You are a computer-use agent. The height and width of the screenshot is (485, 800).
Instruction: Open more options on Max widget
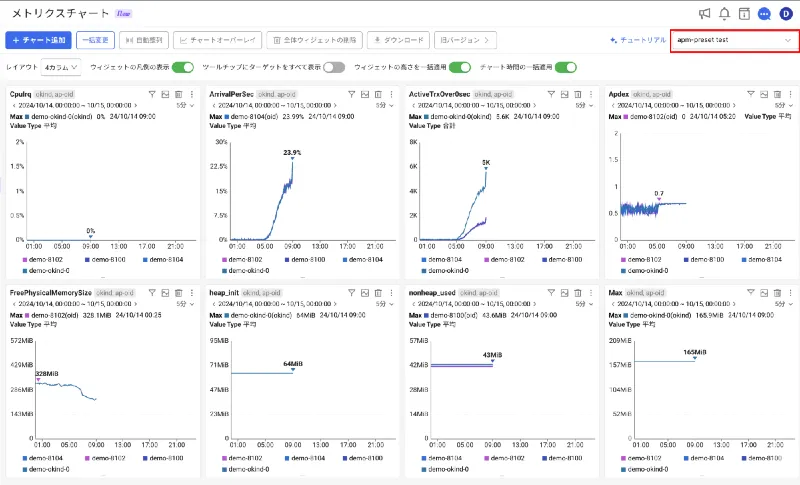click(x=790, y=293)
